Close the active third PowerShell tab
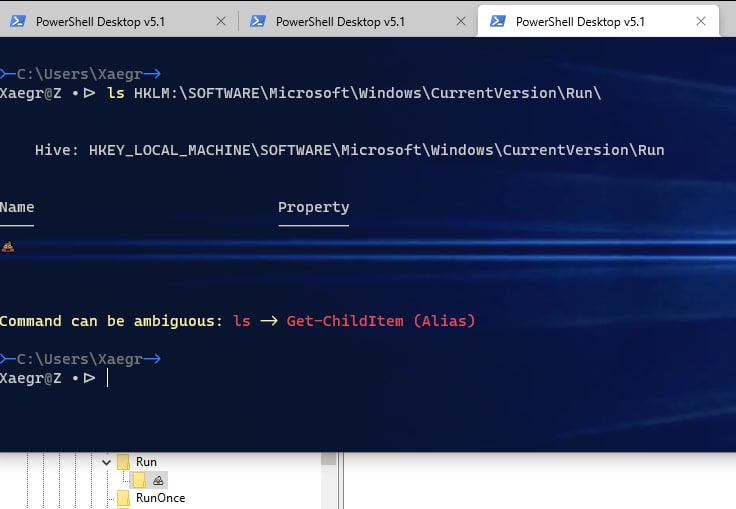 coord(701,21)
